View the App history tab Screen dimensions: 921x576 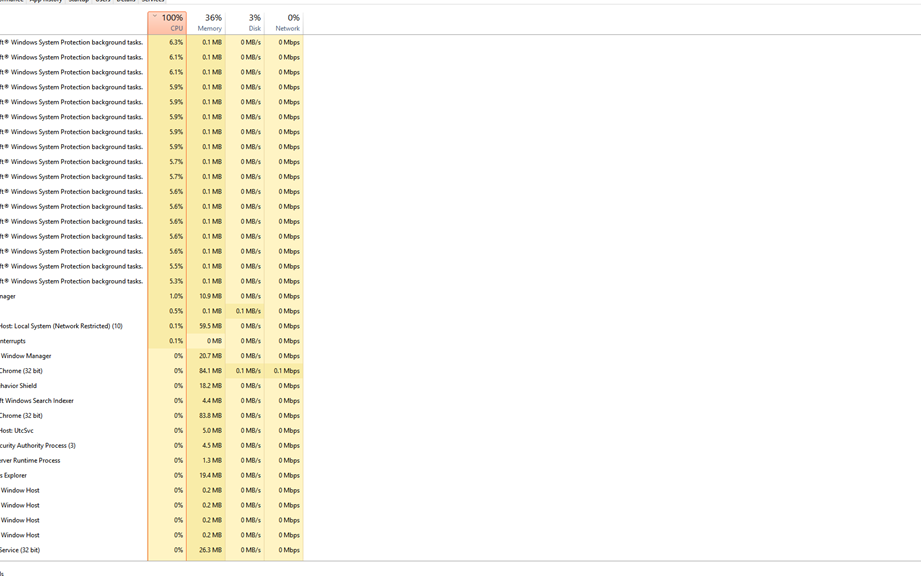pos(40,2)
